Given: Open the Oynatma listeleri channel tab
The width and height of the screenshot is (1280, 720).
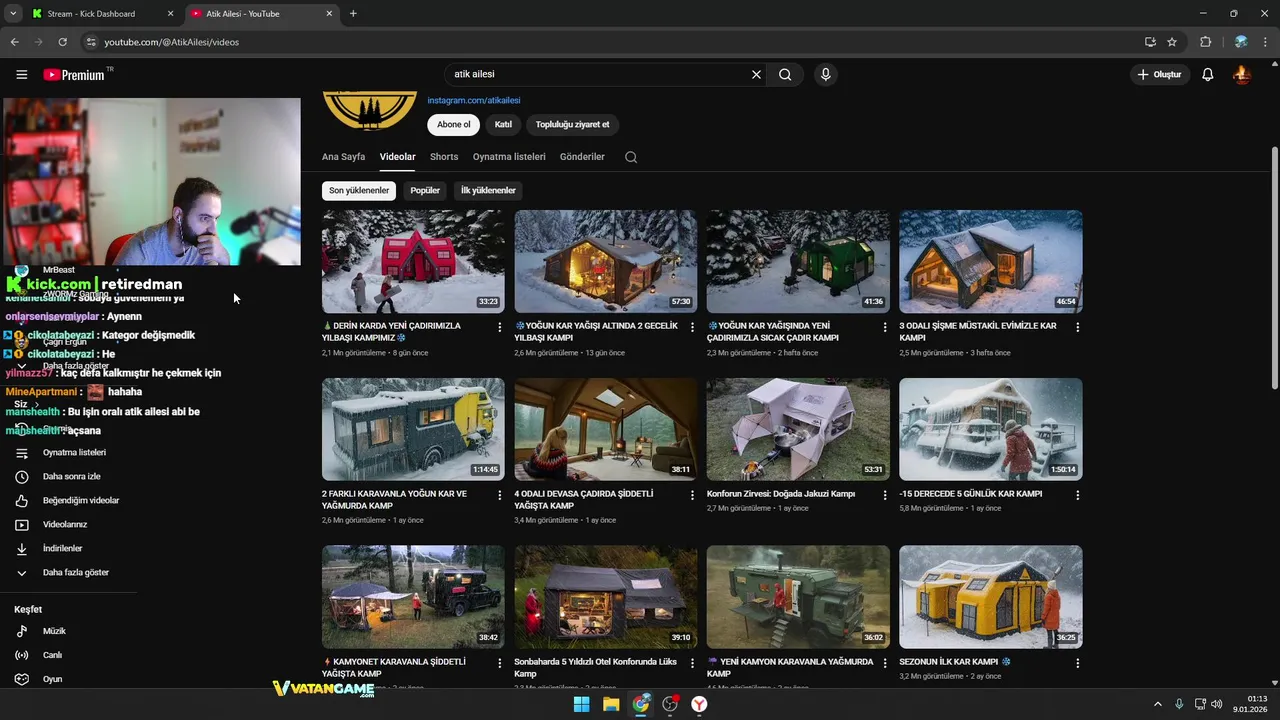Looking at the screenshot, I should (x=509, y=157).
